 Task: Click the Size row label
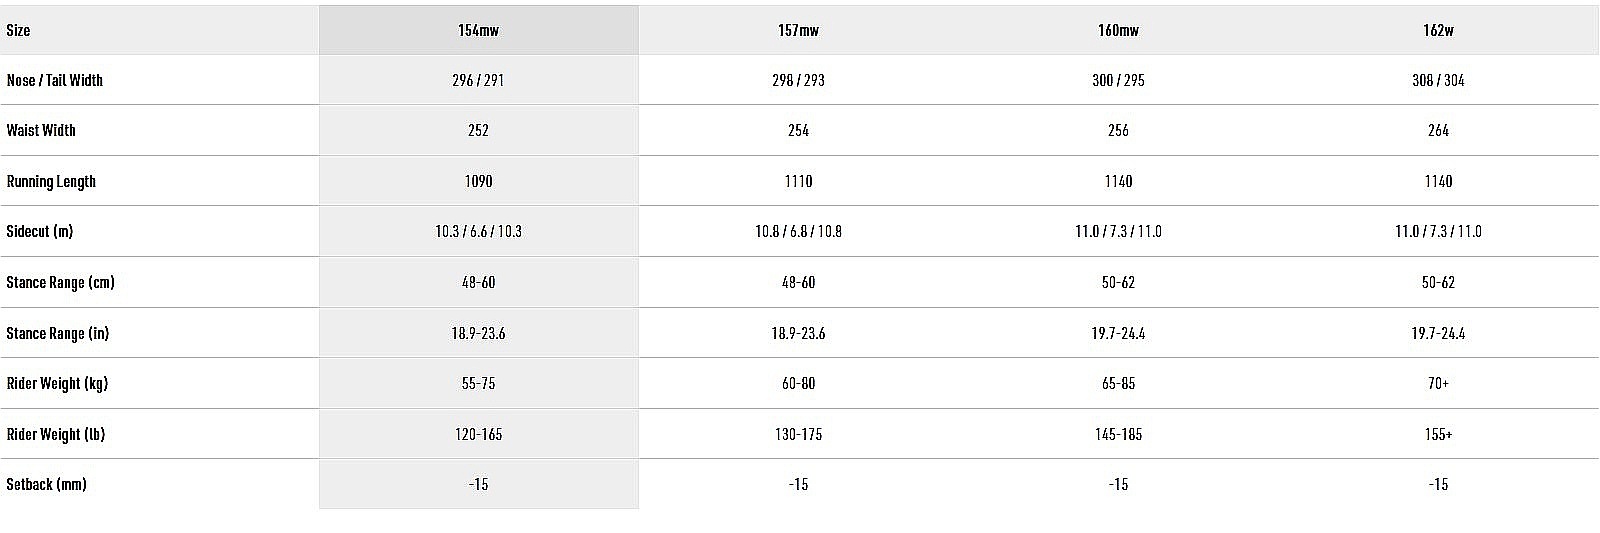click(18, 30)
